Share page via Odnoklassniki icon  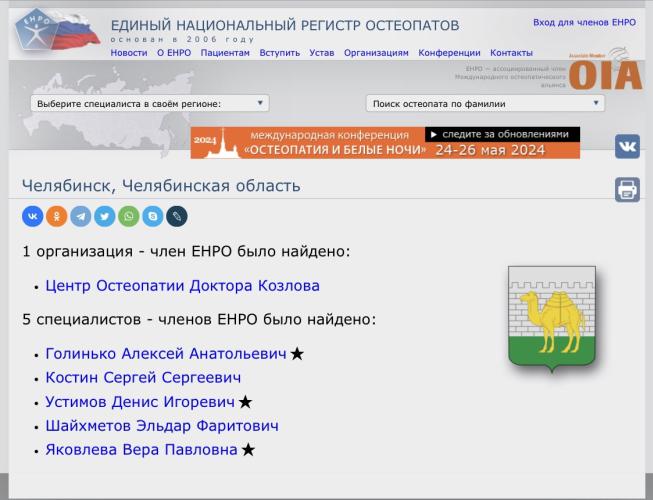[x=57, y=216]
